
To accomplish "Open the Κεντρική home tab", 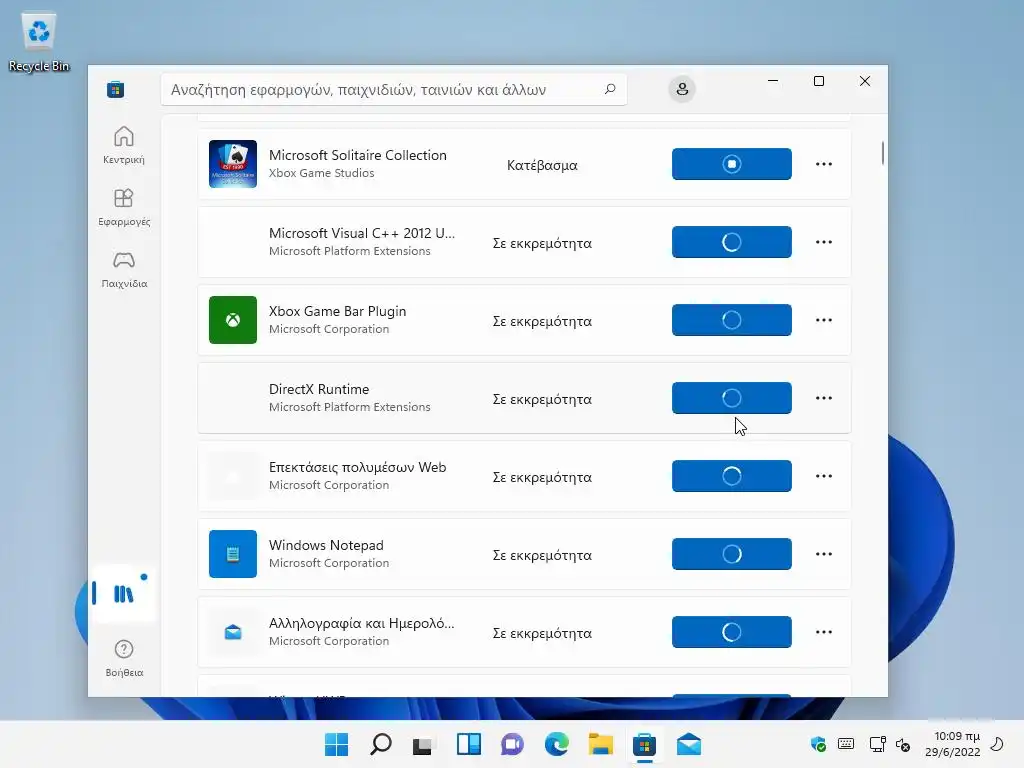I will point(123,145).
